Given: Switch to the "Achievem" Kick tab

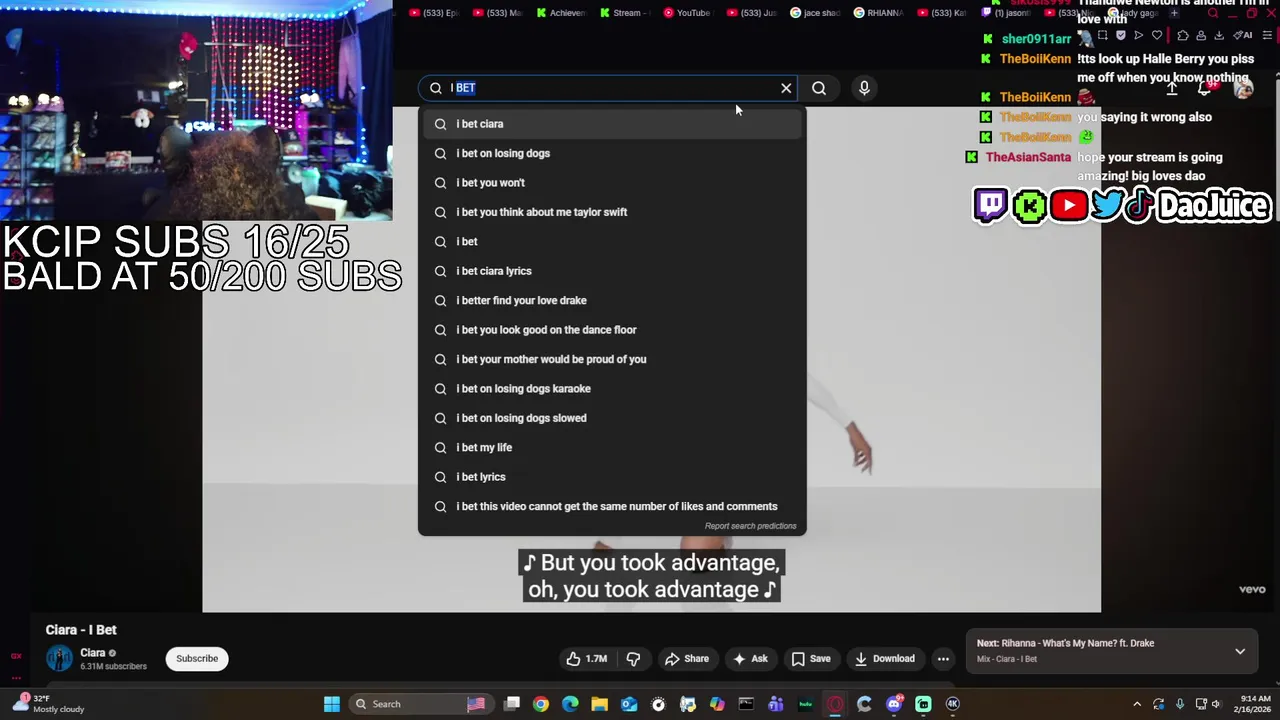Looking at the screenshot, I should tap(564, 13).
